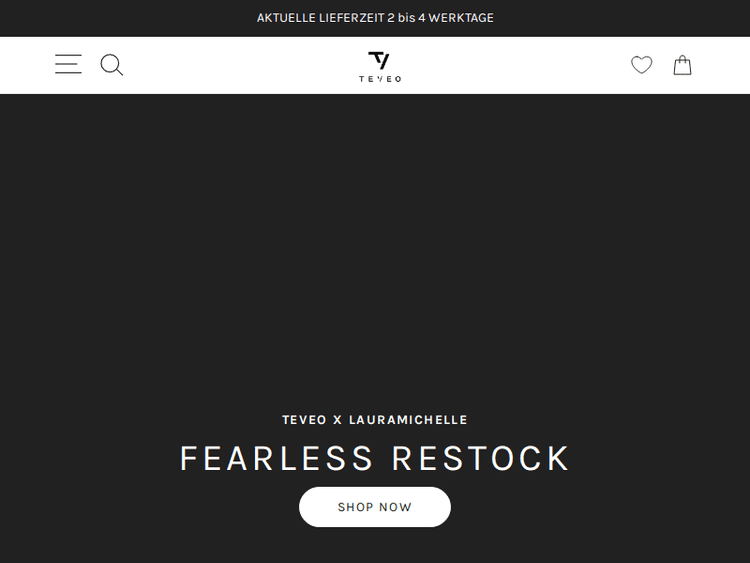Show the search field using the search icon
This screenshot has height=563, width=750.
point(112,65)
